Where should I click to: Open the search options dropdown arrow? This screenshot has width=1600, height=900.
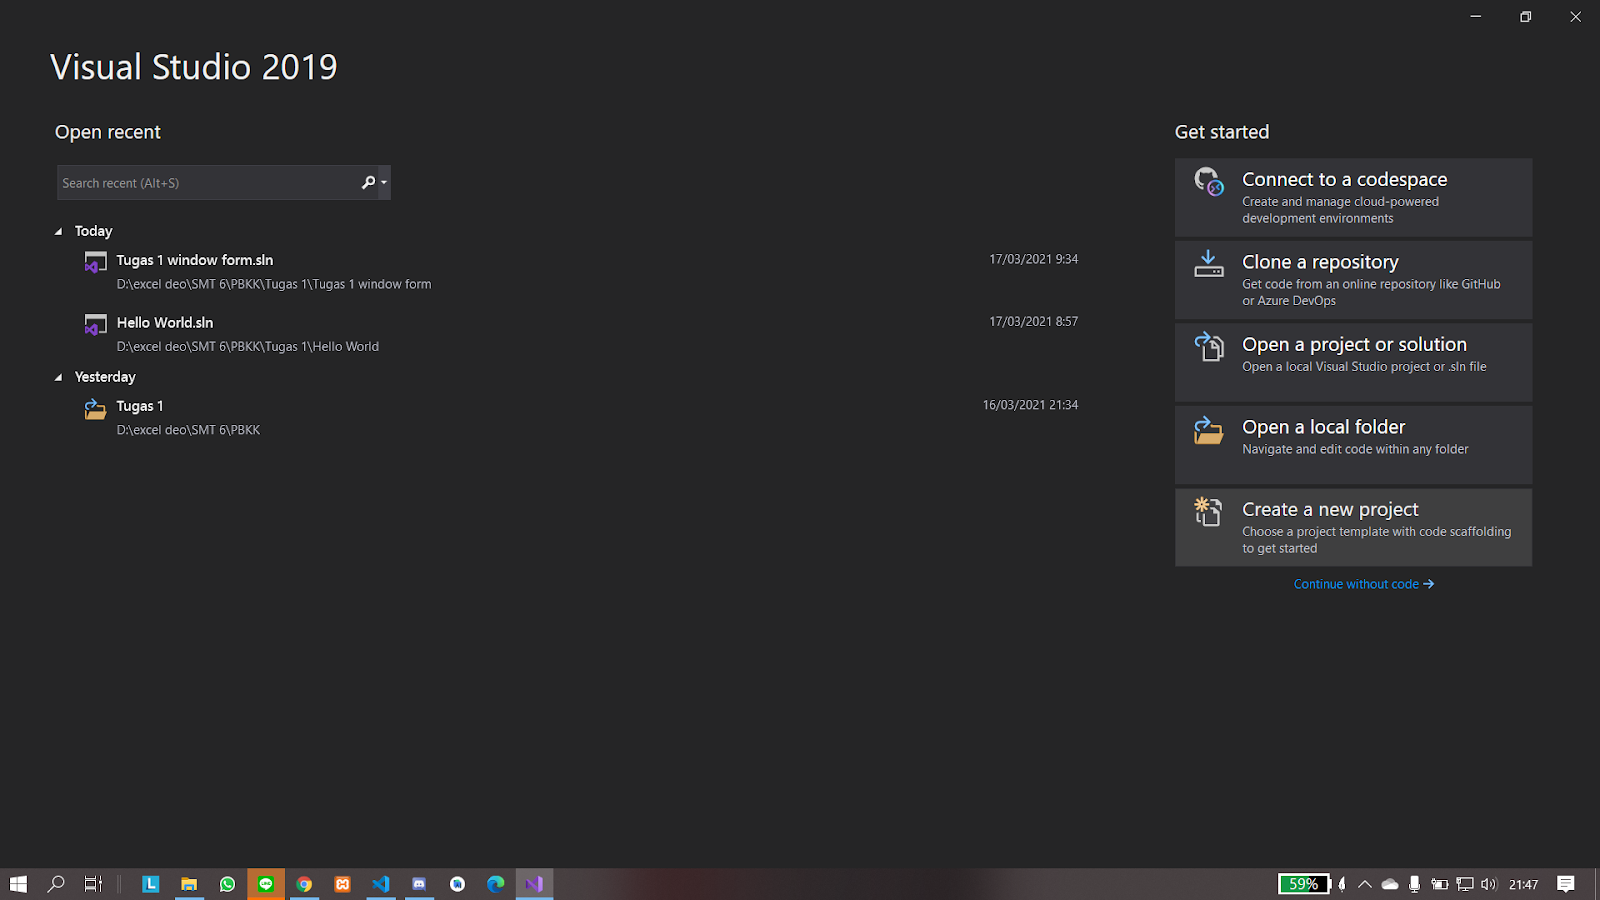tap(384, 182)
